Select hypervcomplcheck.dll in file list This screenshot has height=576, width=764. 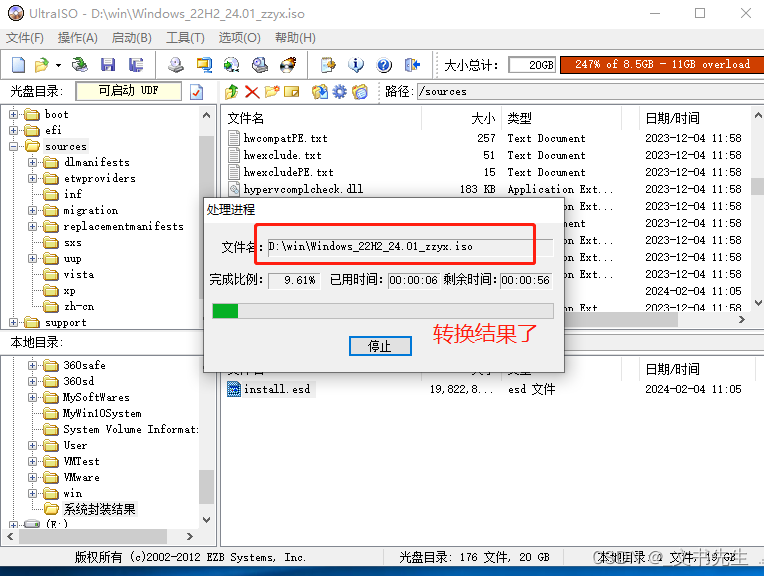coord(303,189)
